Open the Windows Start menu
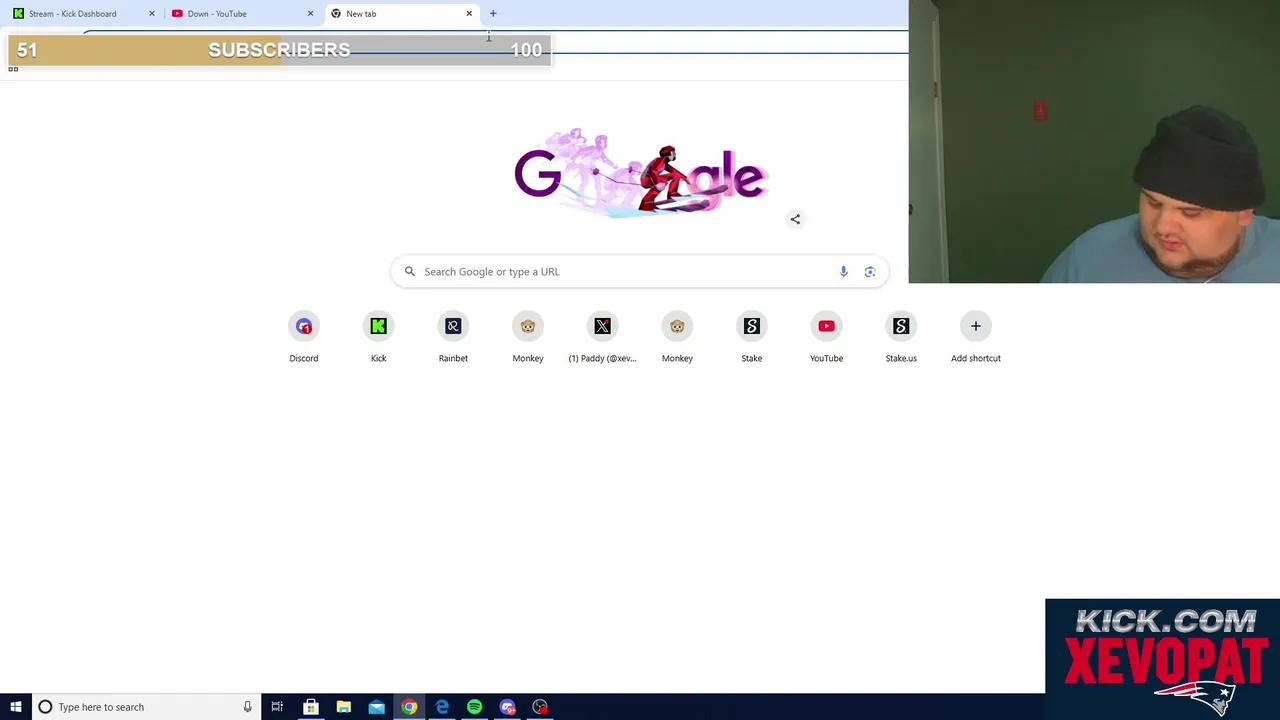Screen dimensions: 1280x720 tap(16, 707)
